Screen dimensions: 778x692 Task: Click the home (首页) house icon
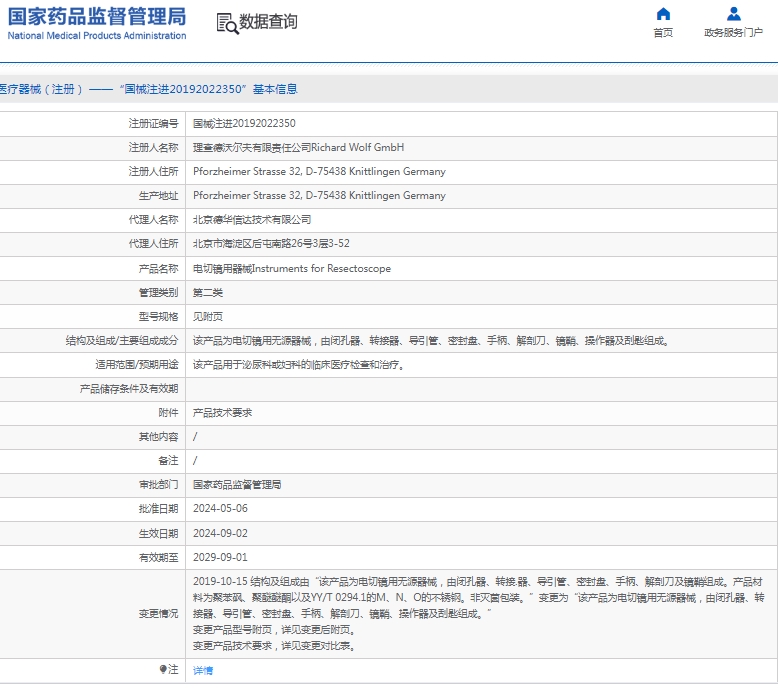pyautogui.click(x=663, y=14)
